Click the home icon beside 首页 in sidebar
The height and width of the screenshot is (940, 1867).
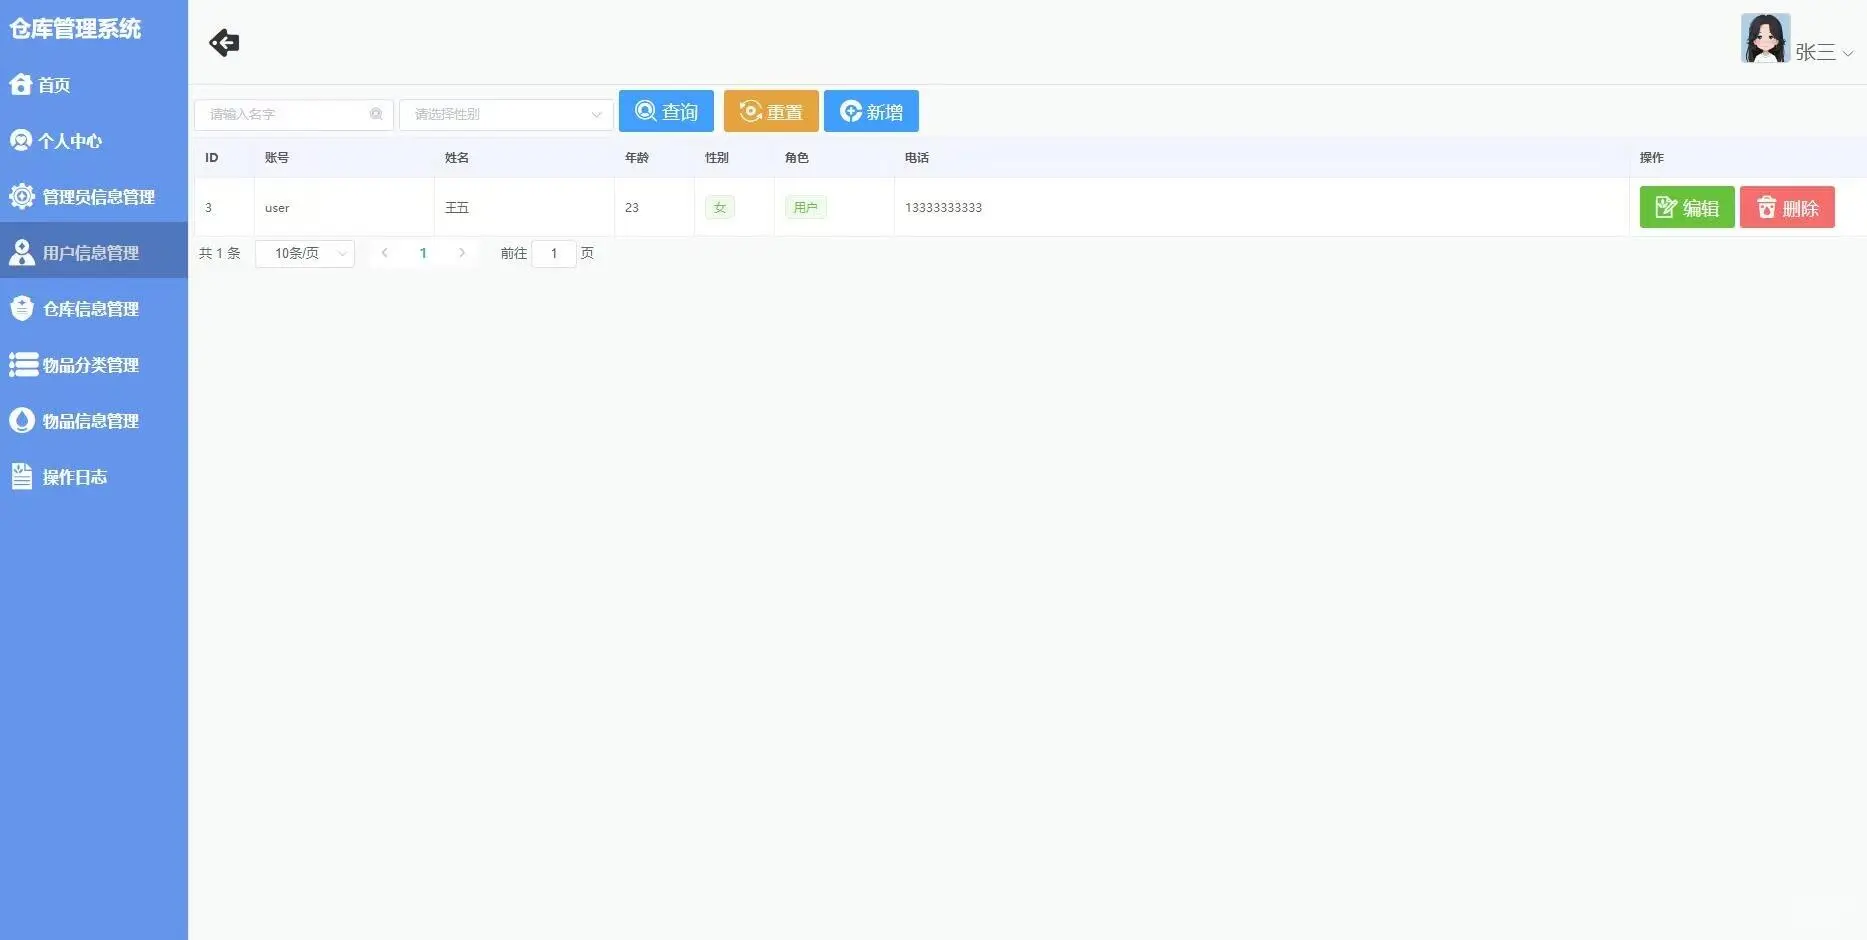[x=22, y=84]
